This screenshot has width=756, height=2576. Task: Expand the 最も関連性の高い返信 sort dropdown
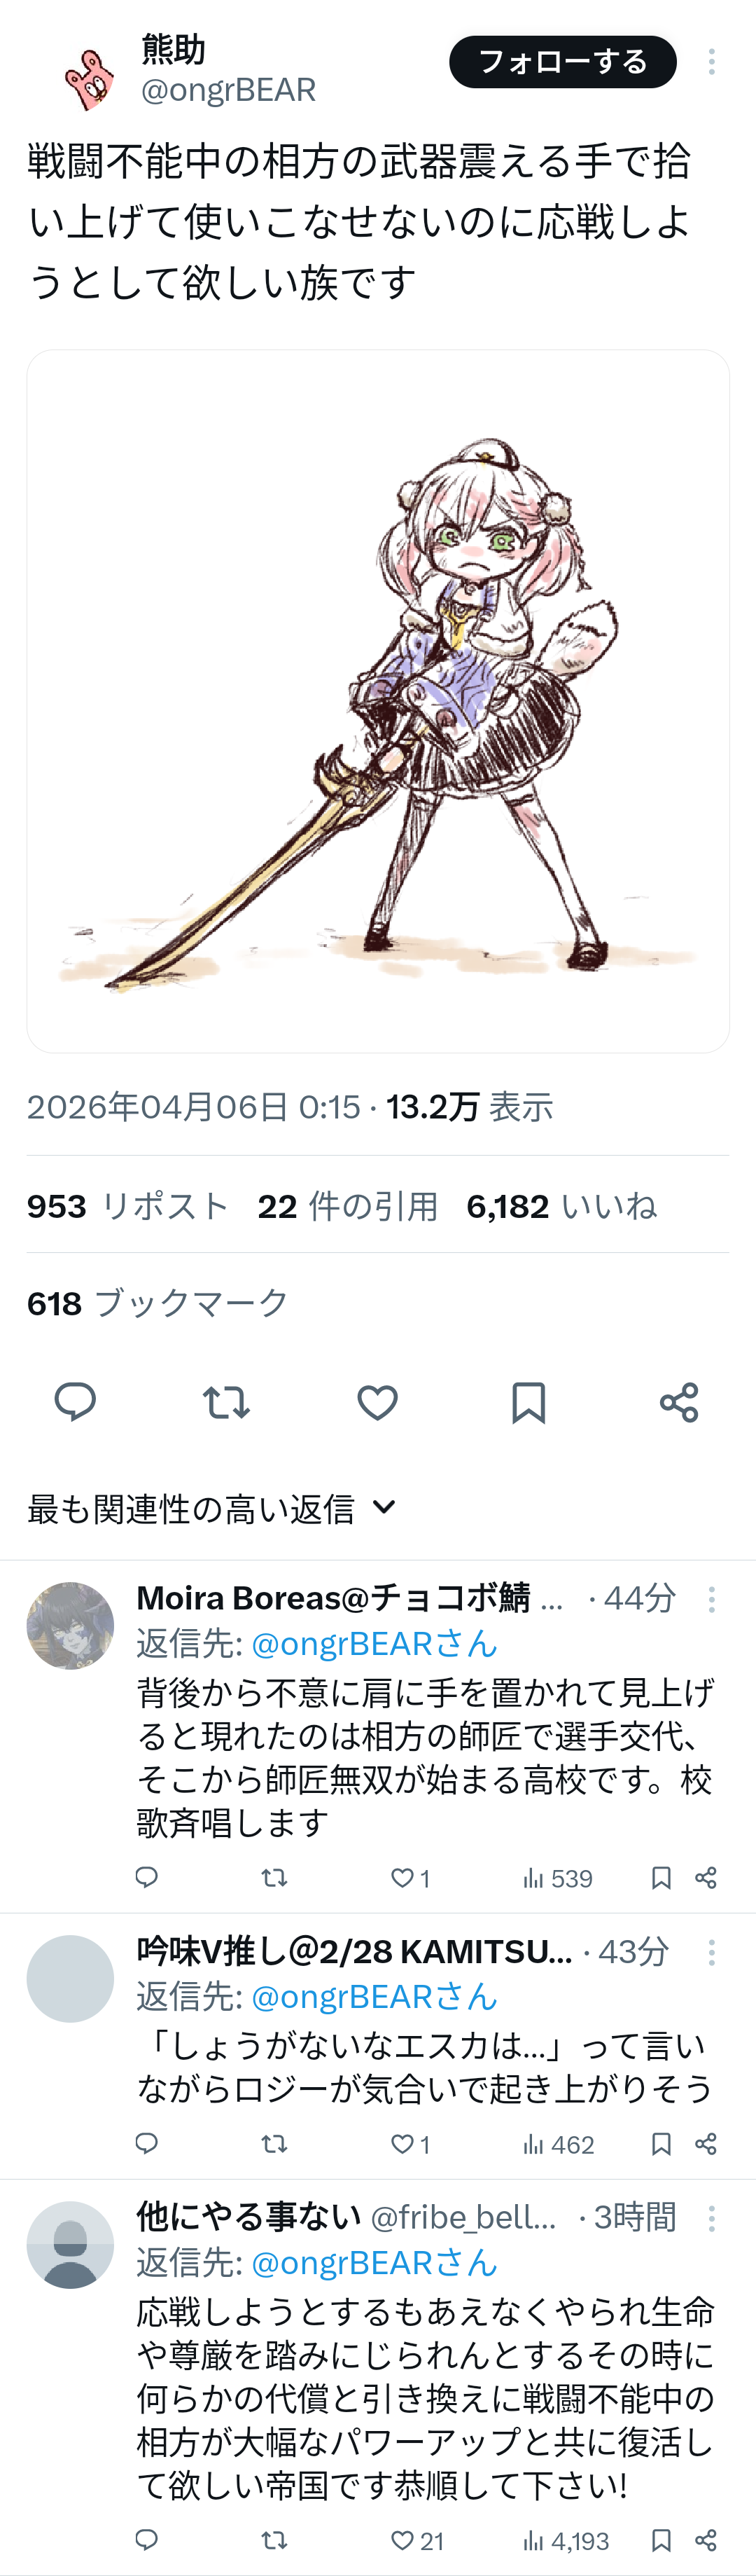(x=211, y=1508)
